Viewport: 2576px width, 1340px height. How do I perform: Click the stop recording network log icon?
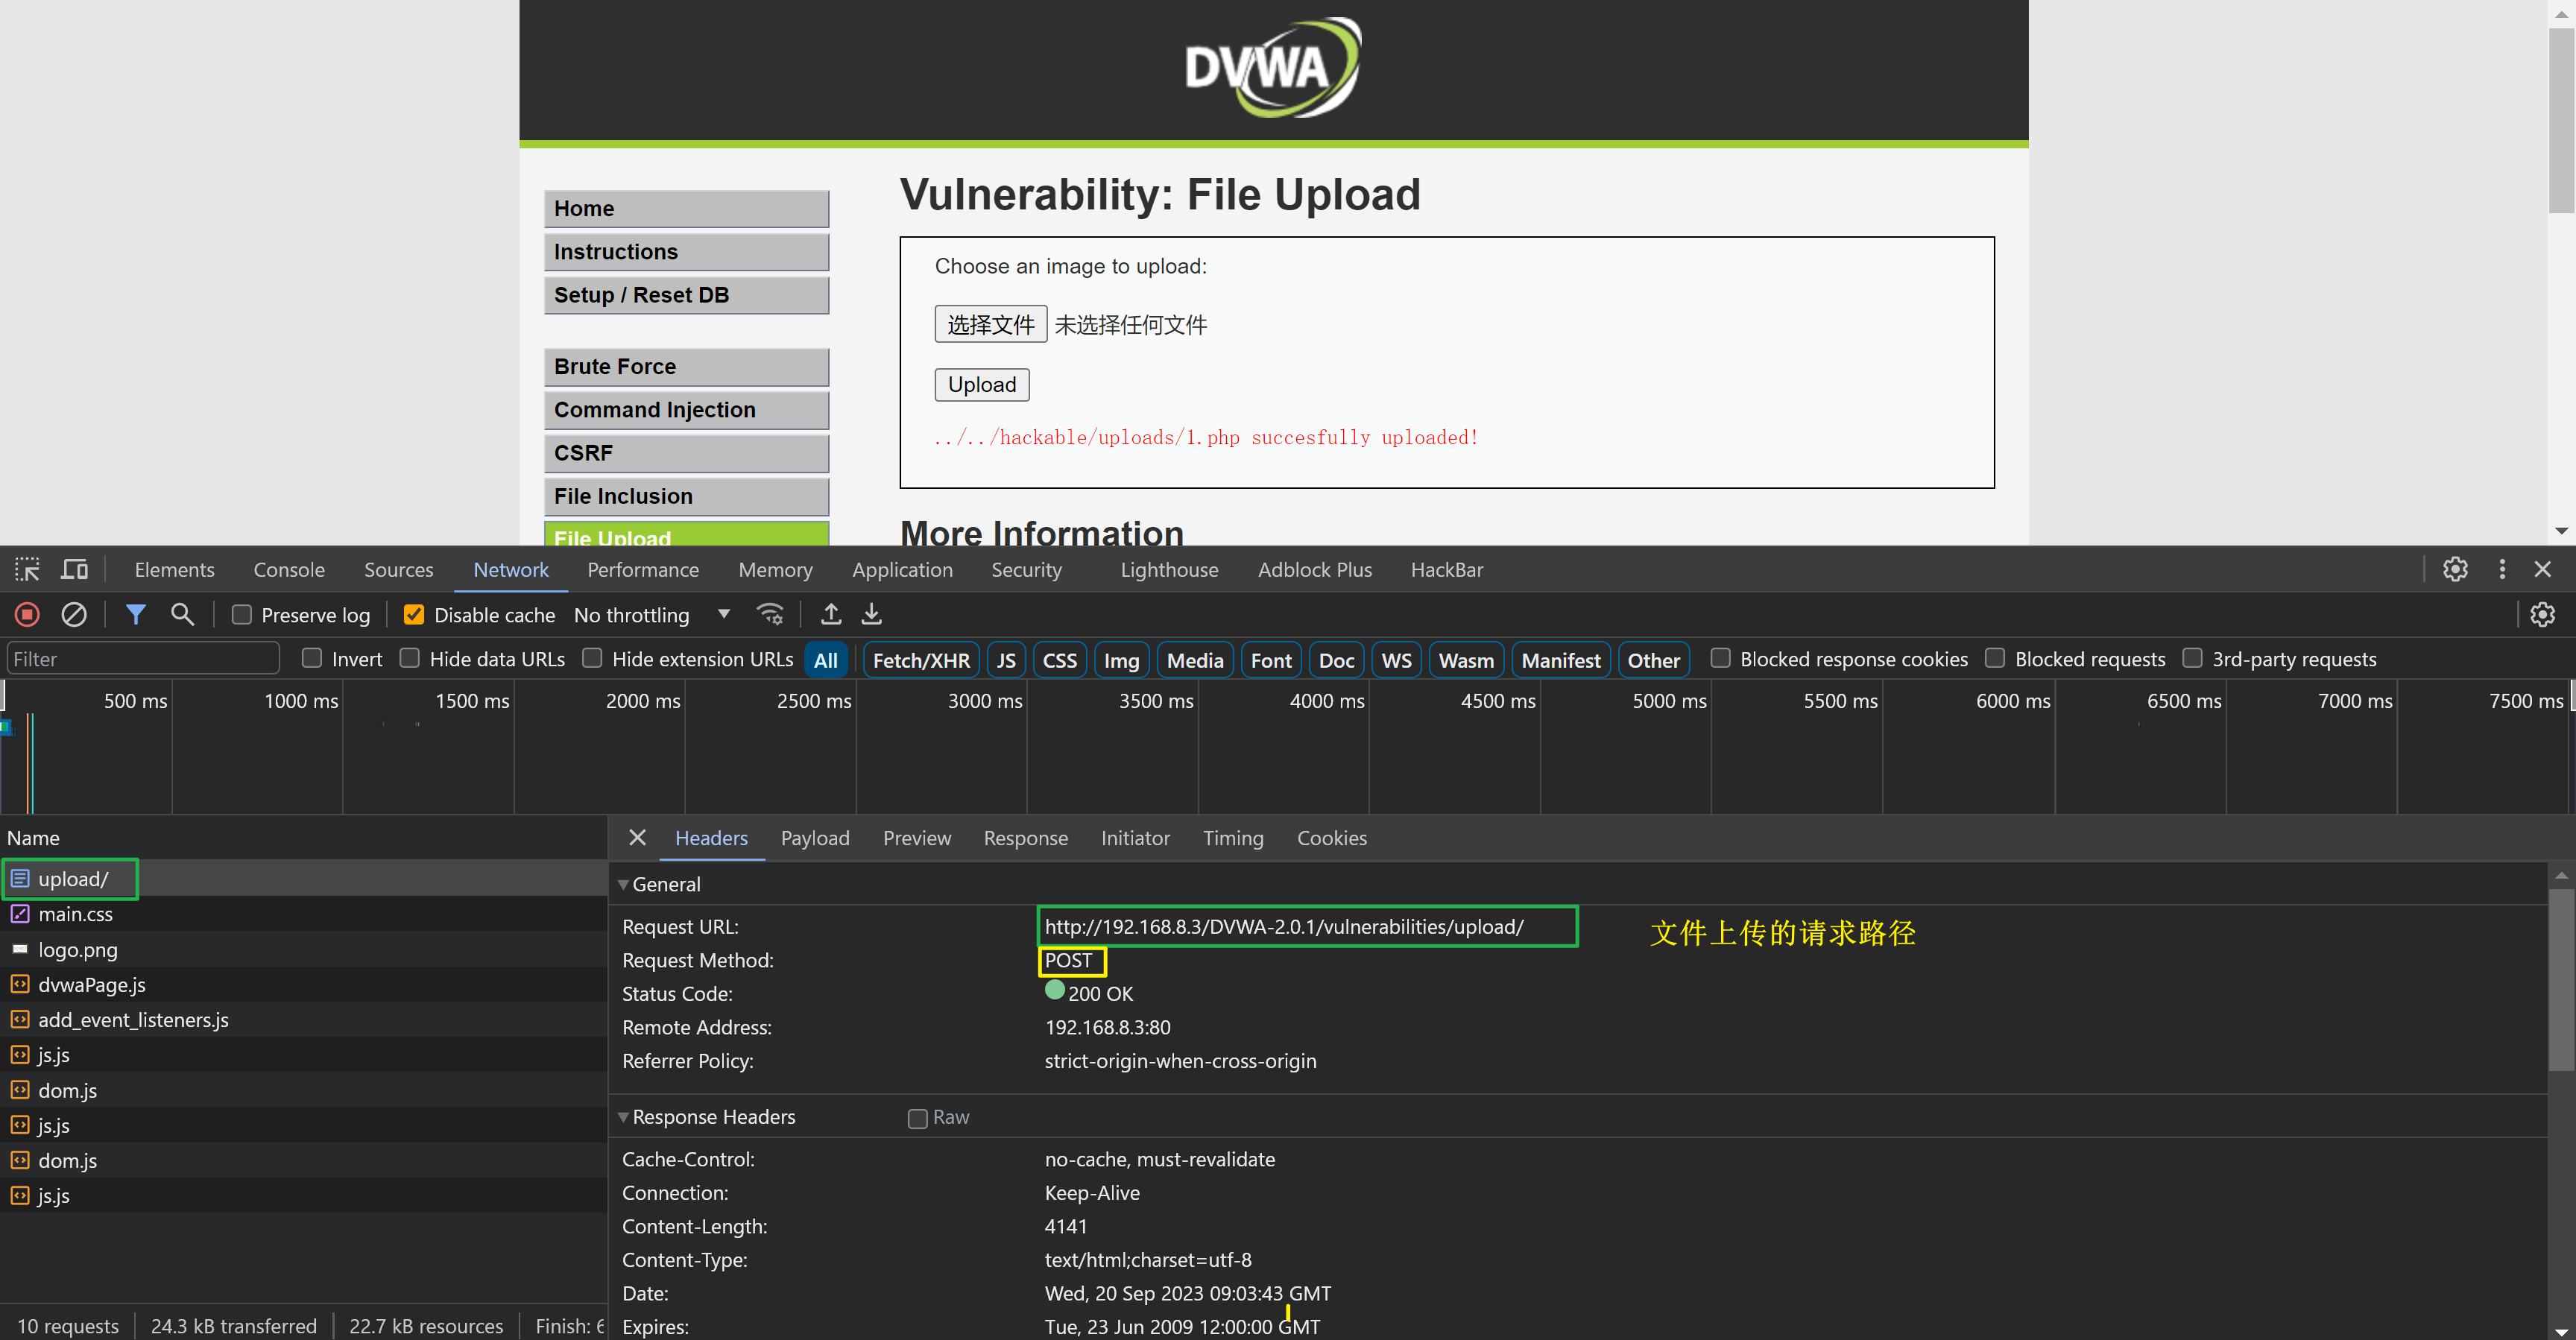[x=27, y=614]
